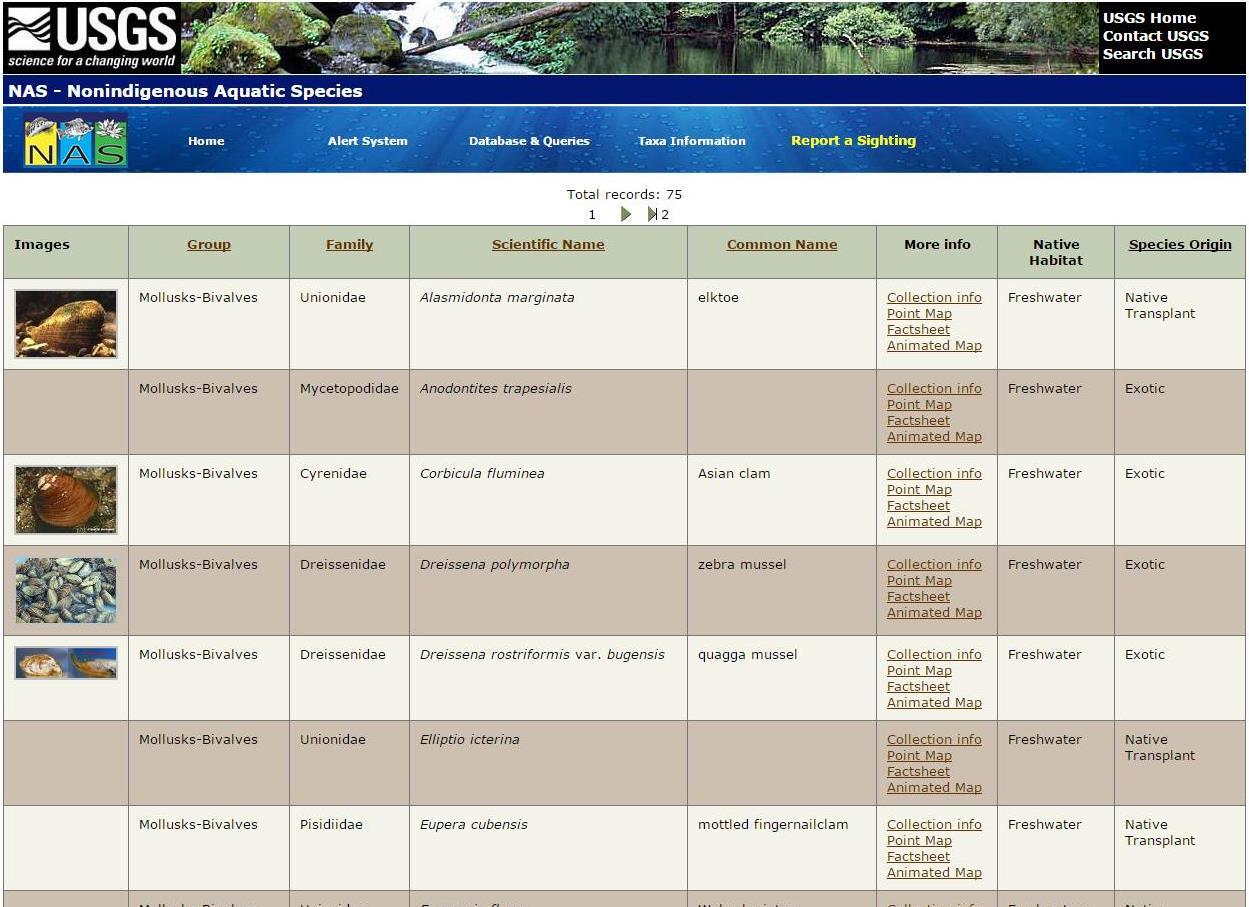
Task: Open Factsheet for elktoe
Action: 918,329
